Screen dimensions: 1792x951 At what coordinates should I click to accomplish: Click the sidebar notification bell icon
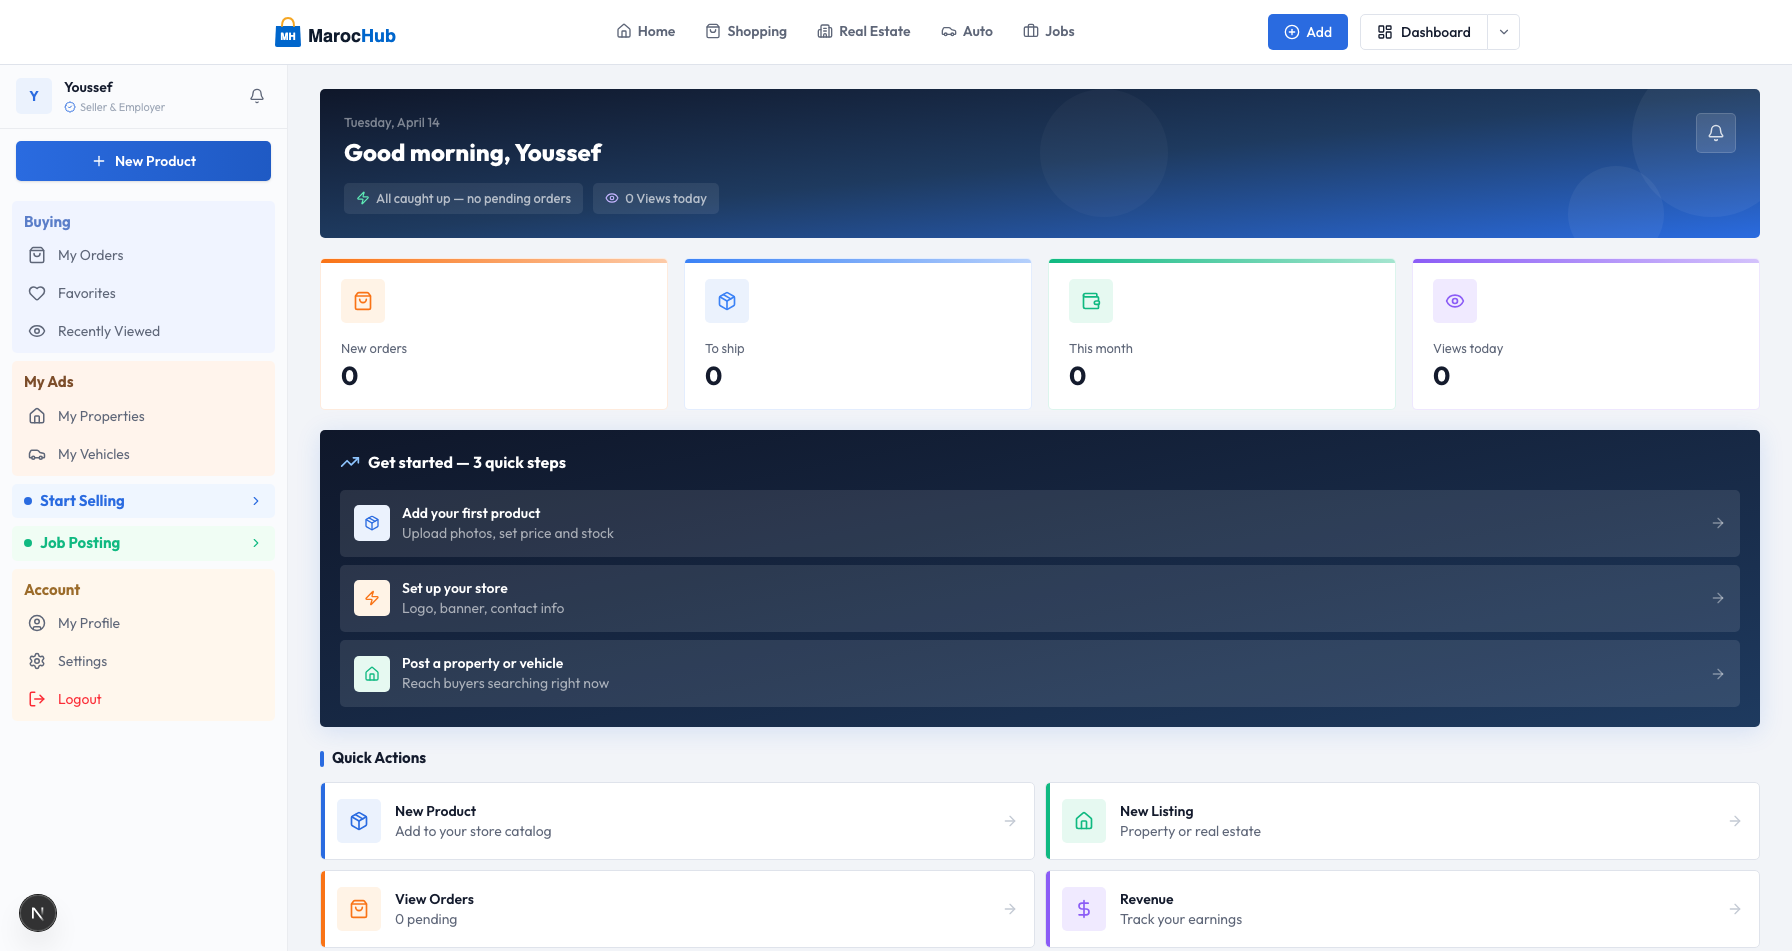[x=257, y=96]
